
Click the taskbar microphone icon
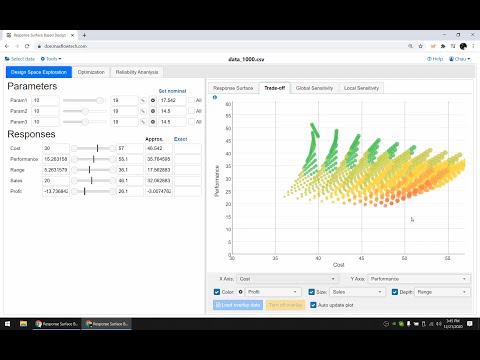[409, 324]
